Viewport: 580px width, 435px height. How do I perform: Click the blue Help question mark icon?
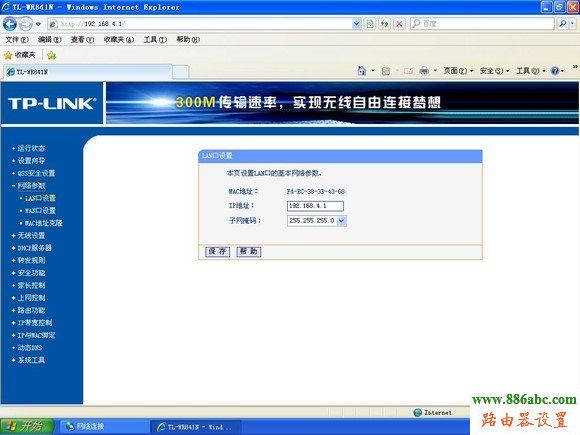[x=555, y=71]
